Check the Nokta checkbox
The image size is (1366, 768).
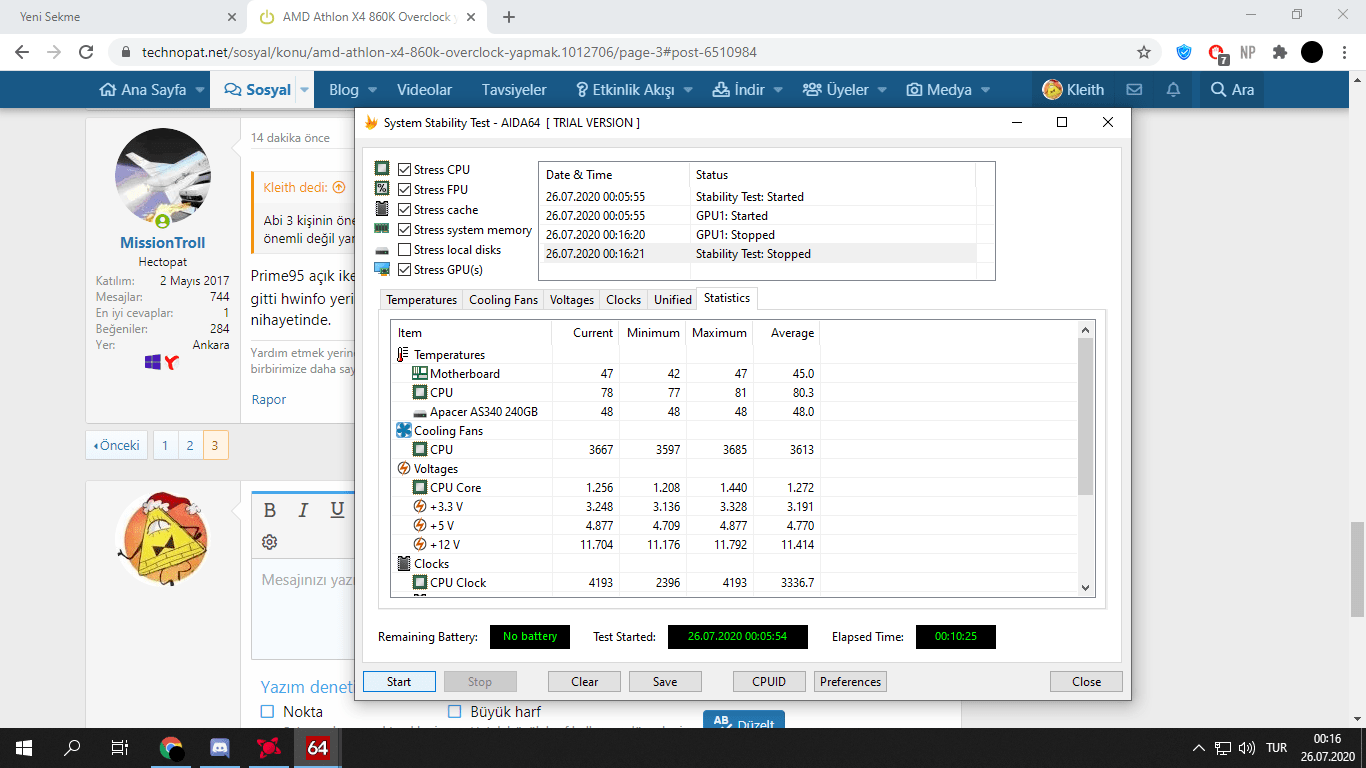click(267, 712)
